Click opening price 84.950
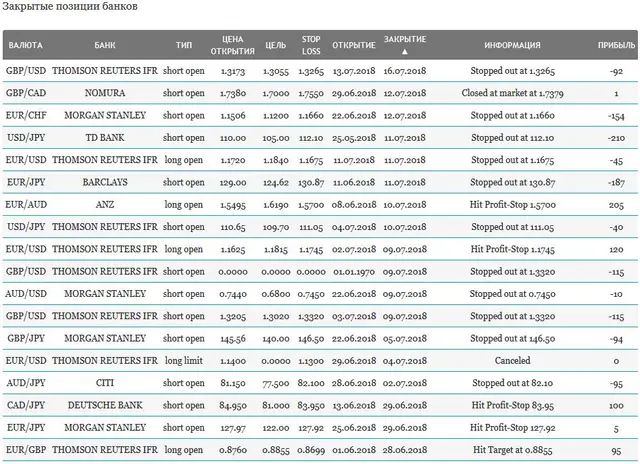Image resolution: width=640 pixels, height=464 pixels. click(233, 406)
